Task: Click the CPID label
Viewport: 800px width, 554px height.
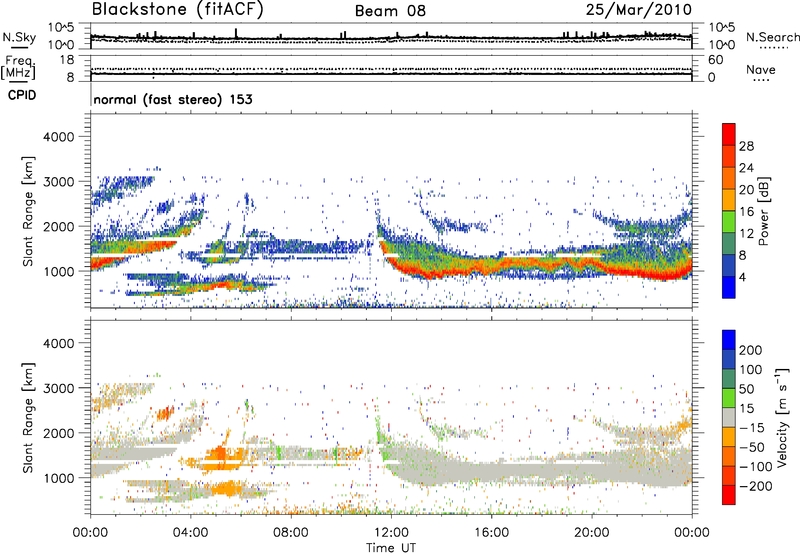Action: click(x=22, y=95)
